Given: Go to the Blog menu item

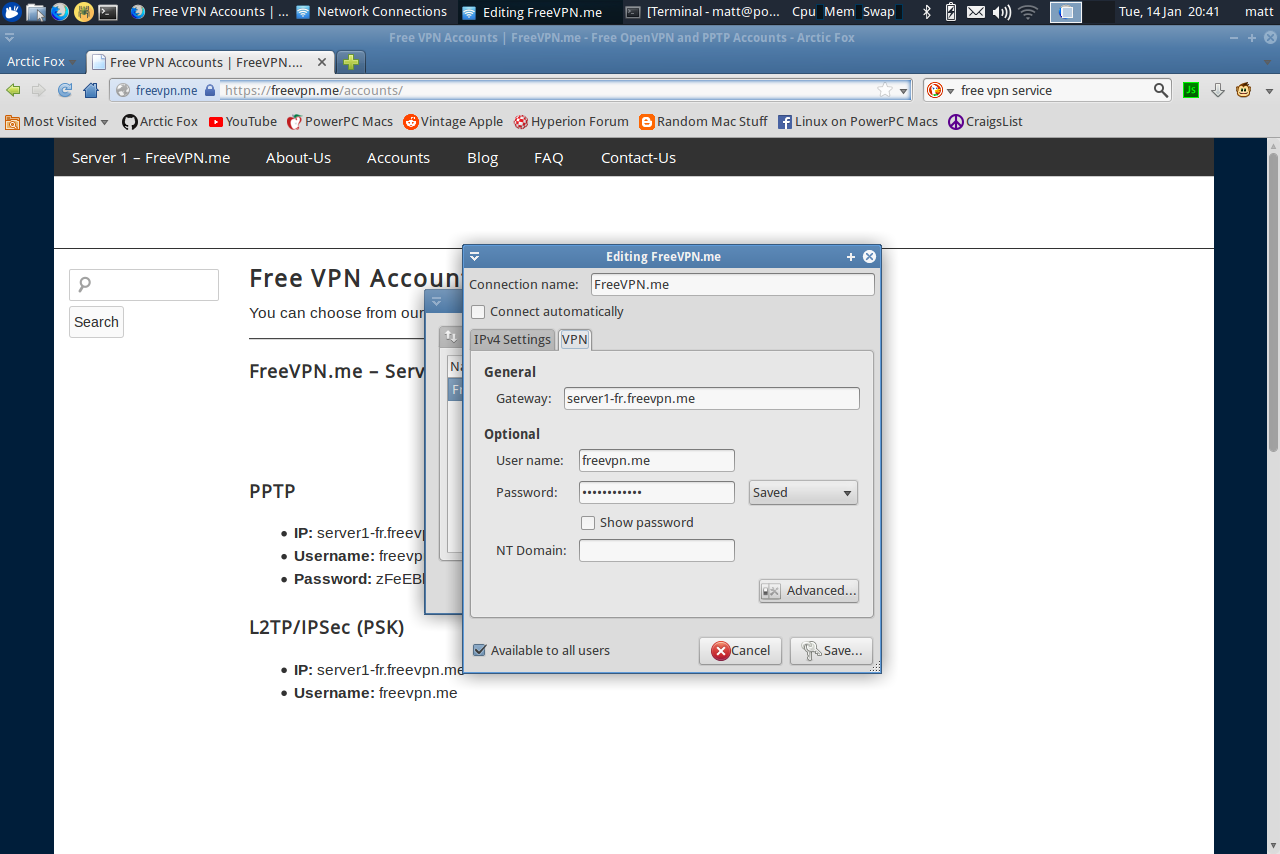Looking at the screenshot, I should [x=482, y=158].
